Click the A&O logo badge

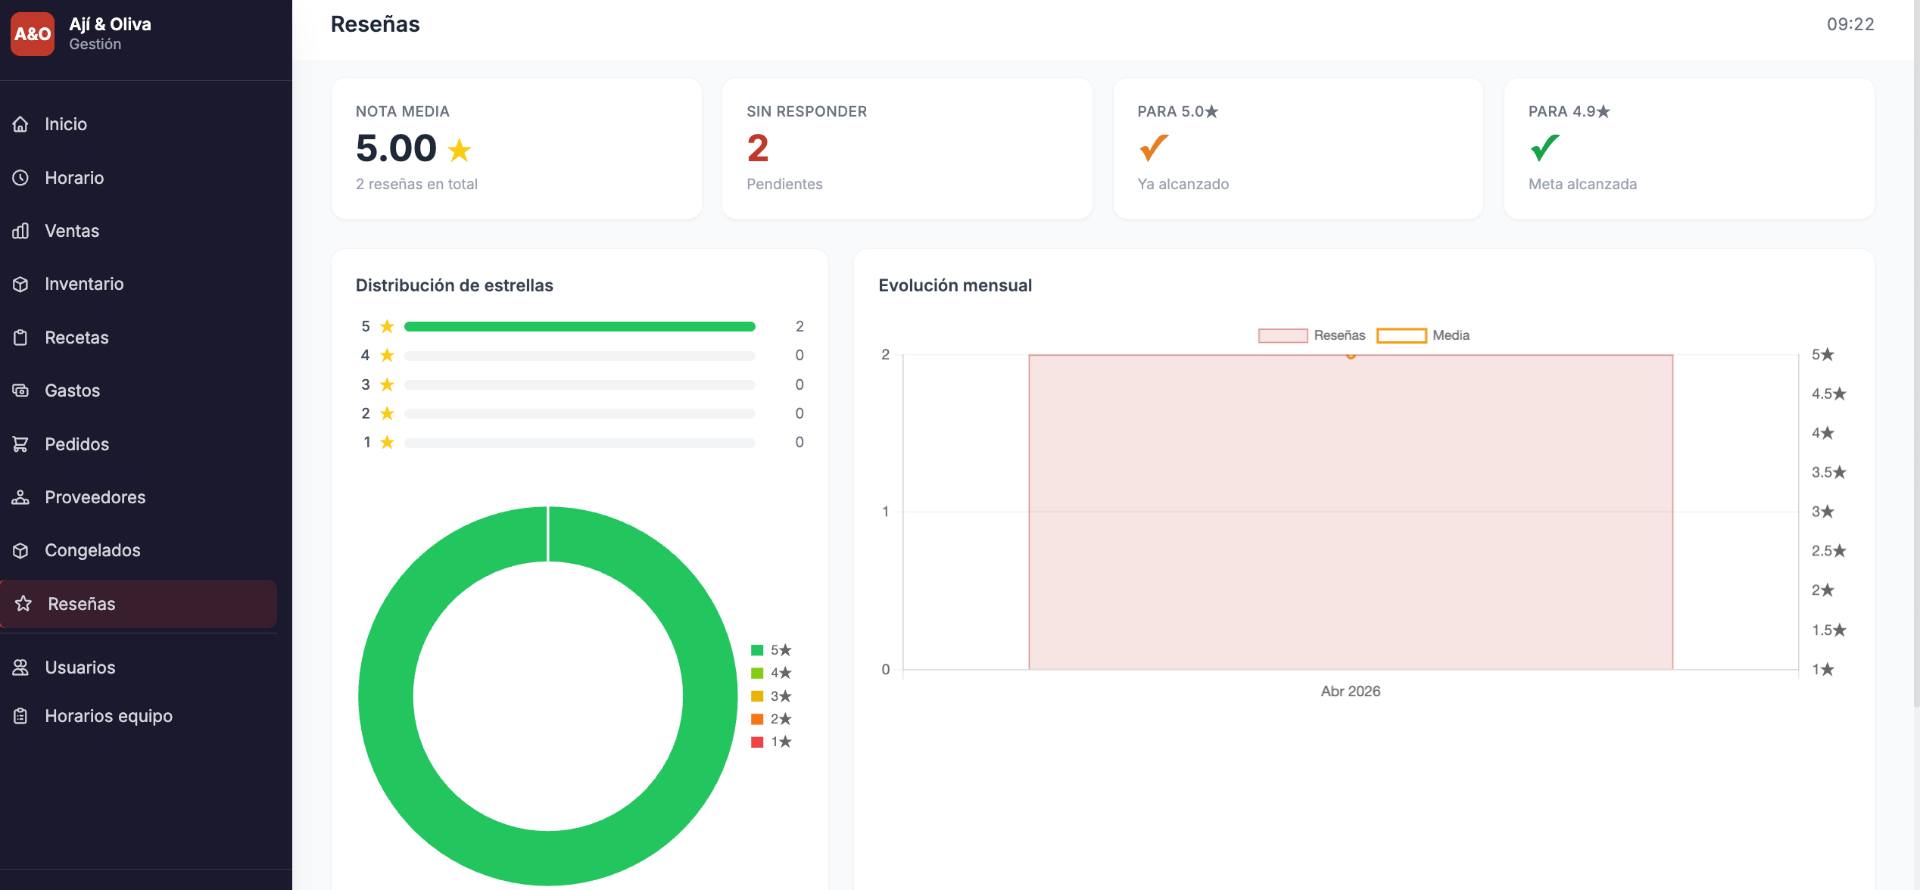pos(33,34)
